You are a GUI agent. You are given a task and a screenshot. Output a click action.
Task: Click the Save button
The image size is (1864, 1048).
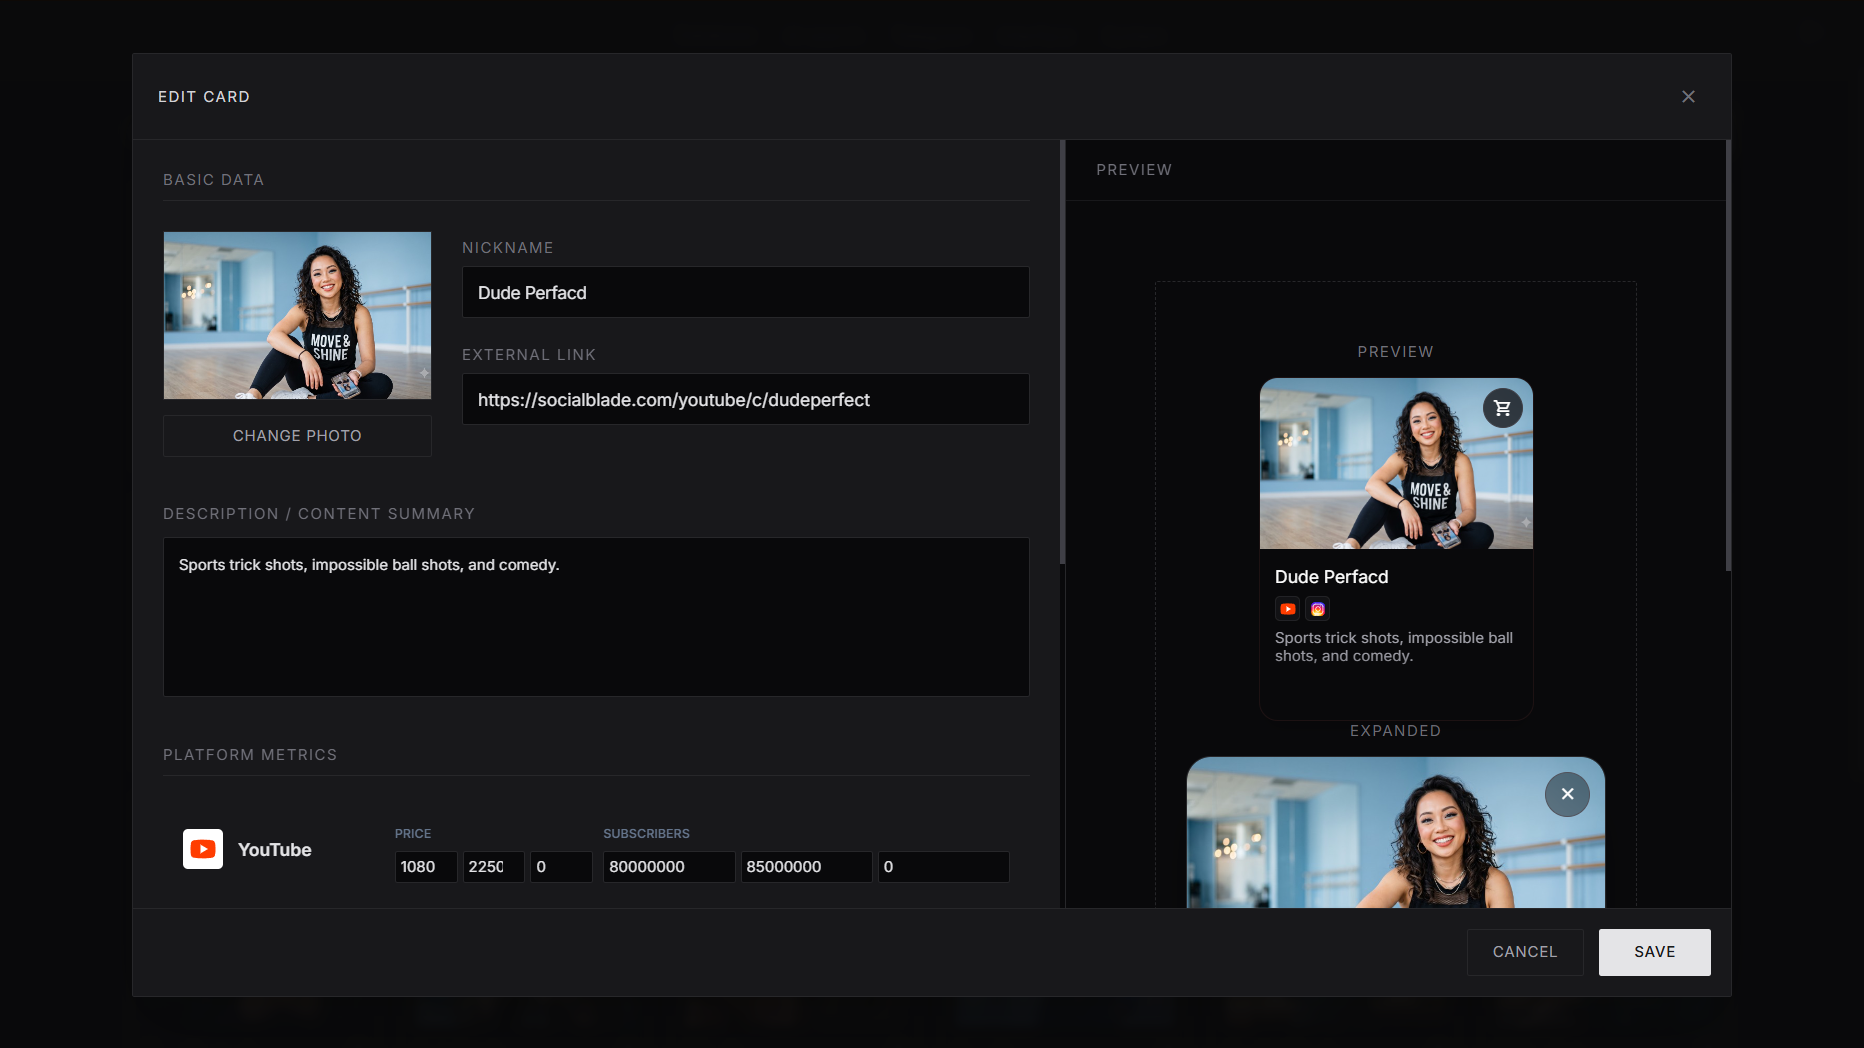click(1654, 952)
